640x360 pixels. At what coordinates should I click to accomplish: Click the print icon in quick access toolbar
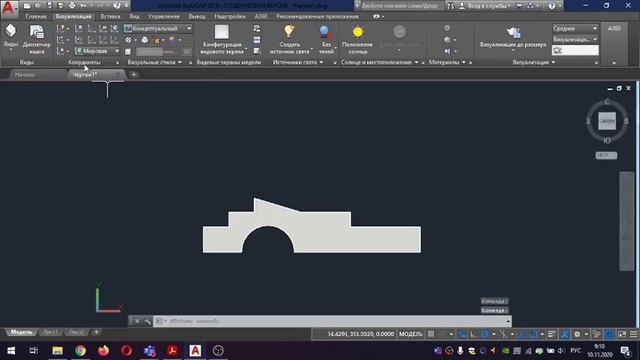coord(72,6)
